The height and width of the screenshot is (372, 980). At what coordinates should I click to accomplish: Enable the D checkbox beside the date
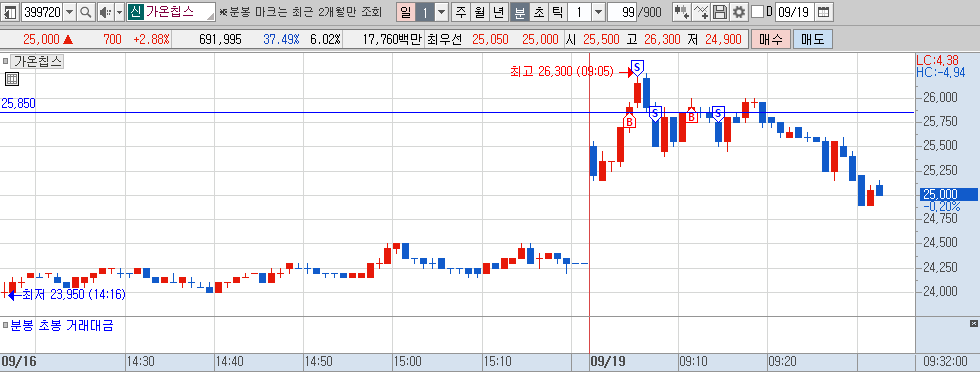point(757,11)
